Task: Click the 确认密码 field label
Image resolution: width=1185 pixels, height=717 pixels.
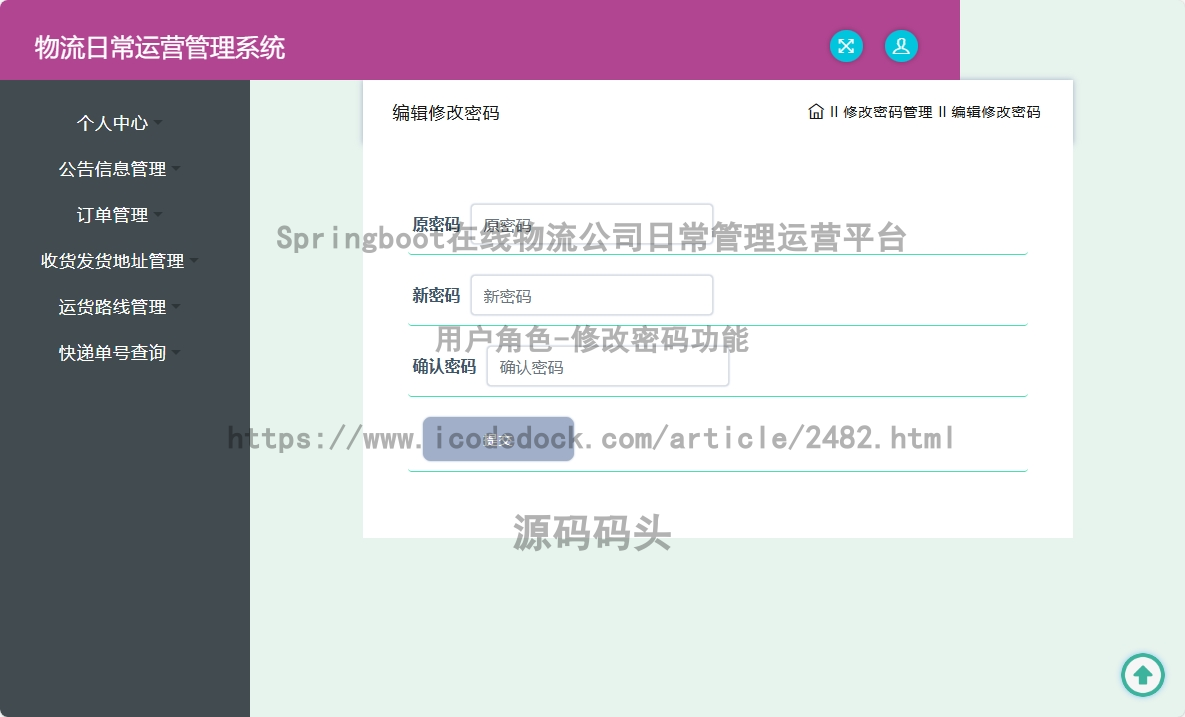Action: pos(444,366)
